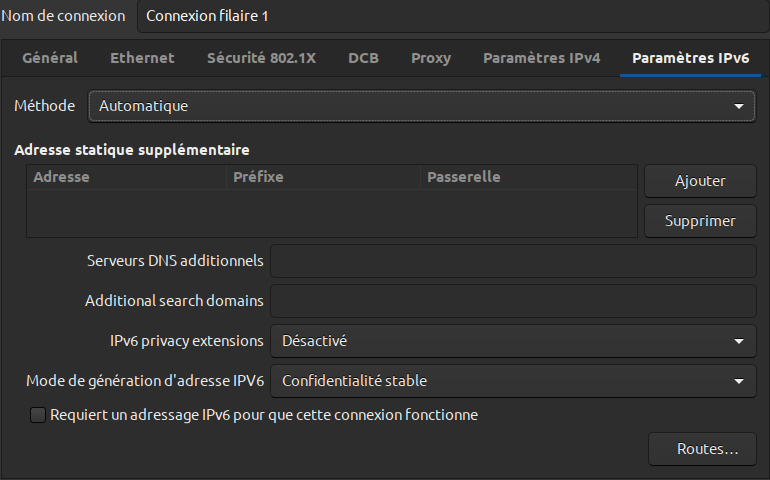Open the Général tab
Screen dimensions: 770x480
(x=50, y=58)
